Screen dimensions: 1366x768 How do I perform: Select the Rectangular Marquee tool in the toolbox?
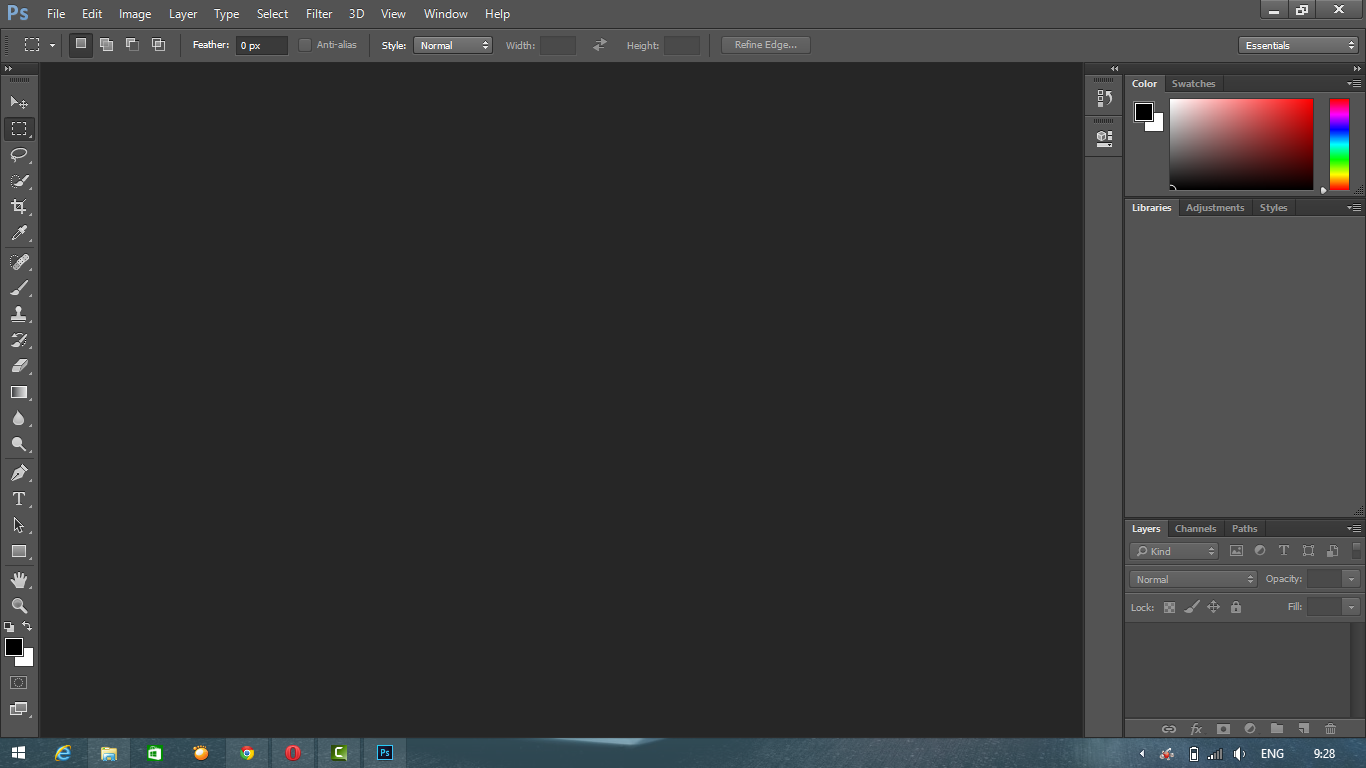point(19,129)
